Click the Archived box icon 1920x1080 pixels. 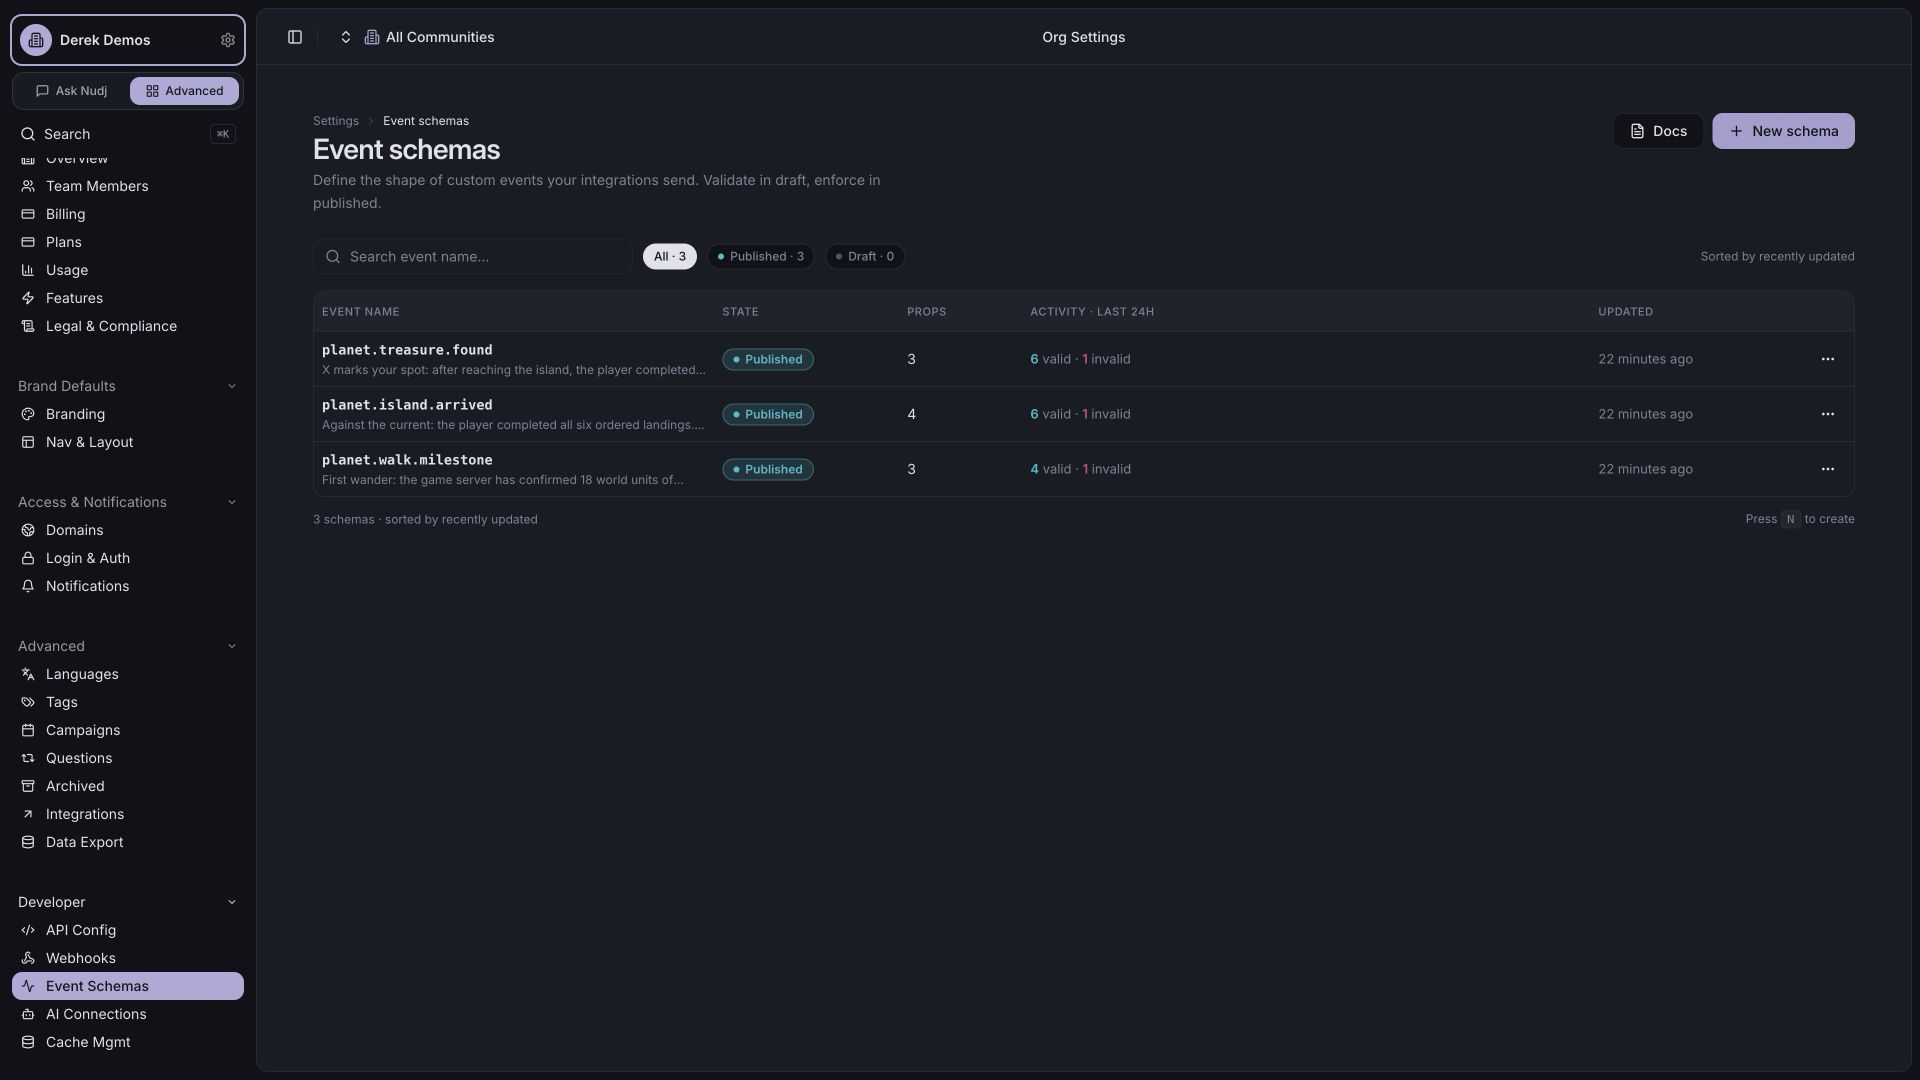28,786
